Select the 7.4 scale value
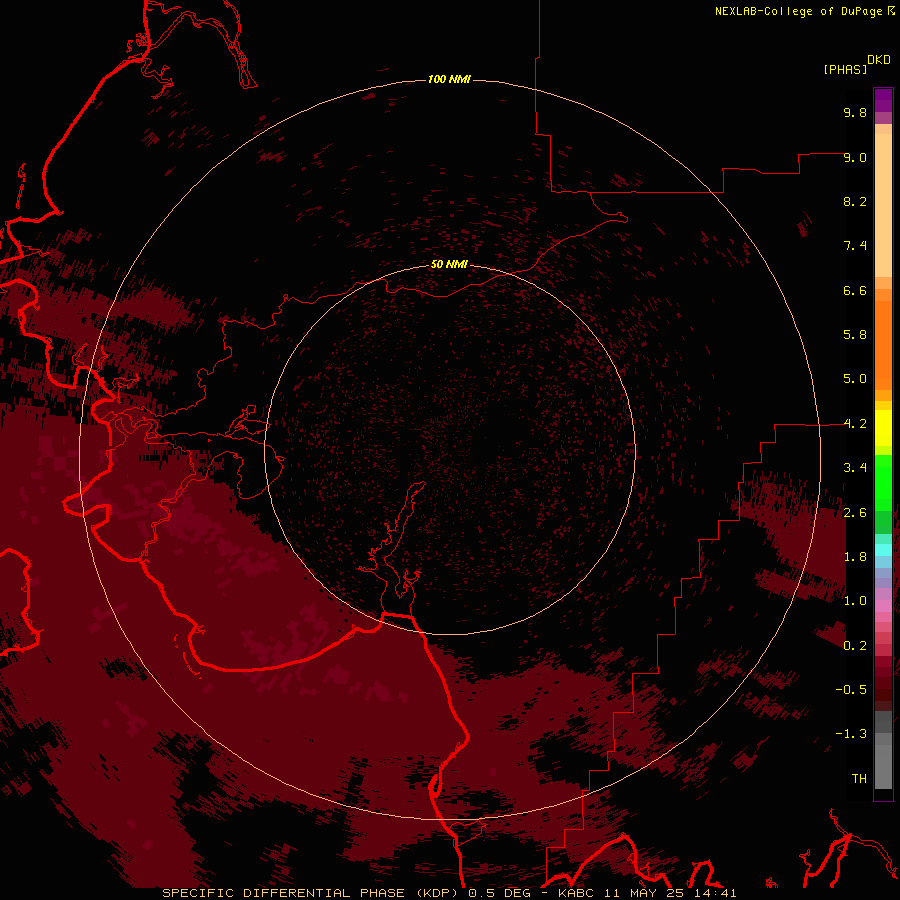This screenshot has width=900, height=900. (x=855, y=246)
